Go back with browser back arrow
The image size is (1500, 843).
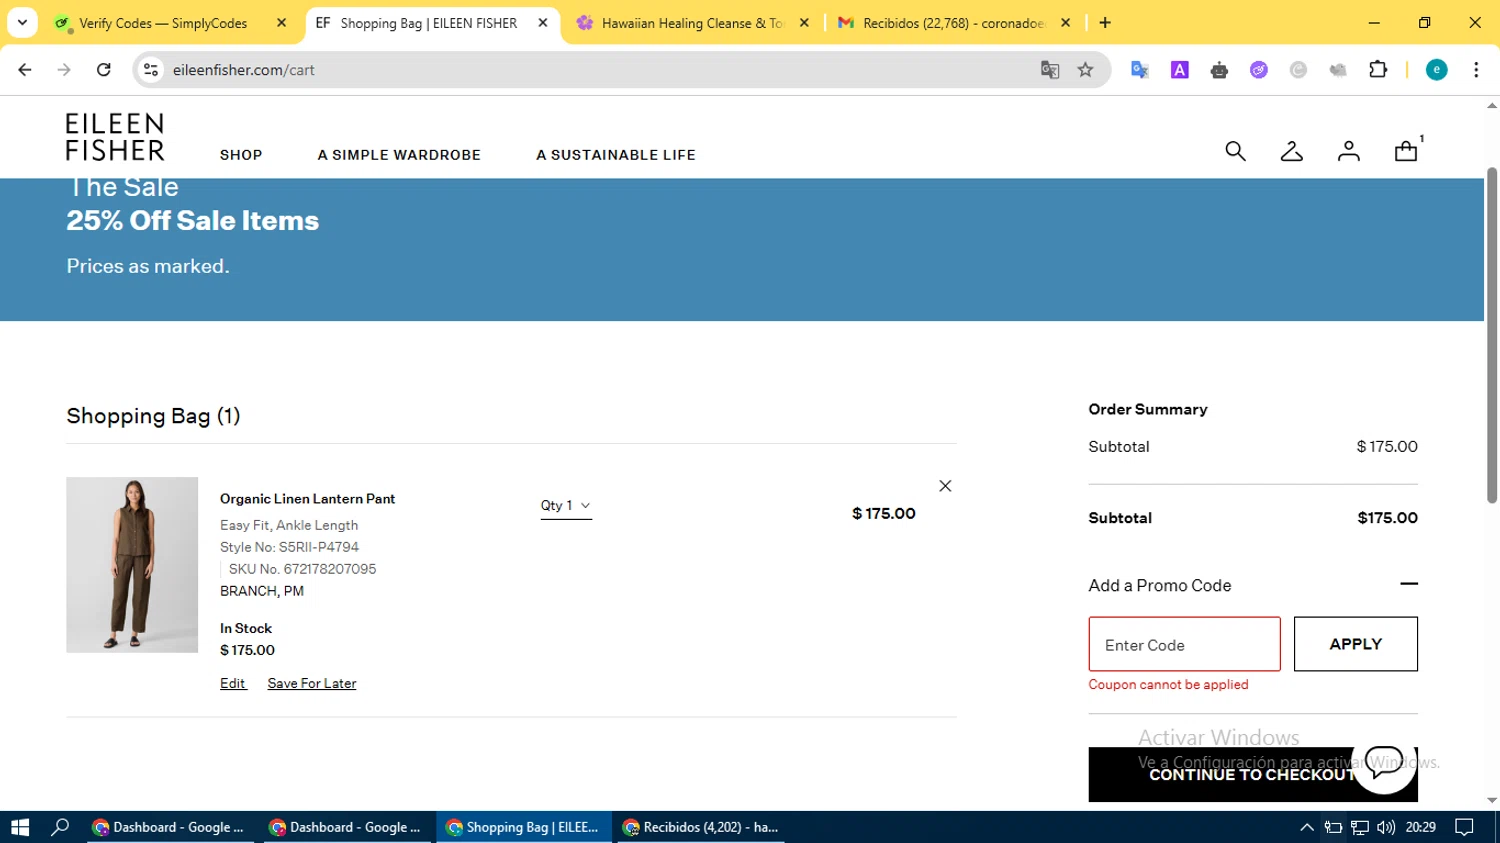click(x=25, y=70)
